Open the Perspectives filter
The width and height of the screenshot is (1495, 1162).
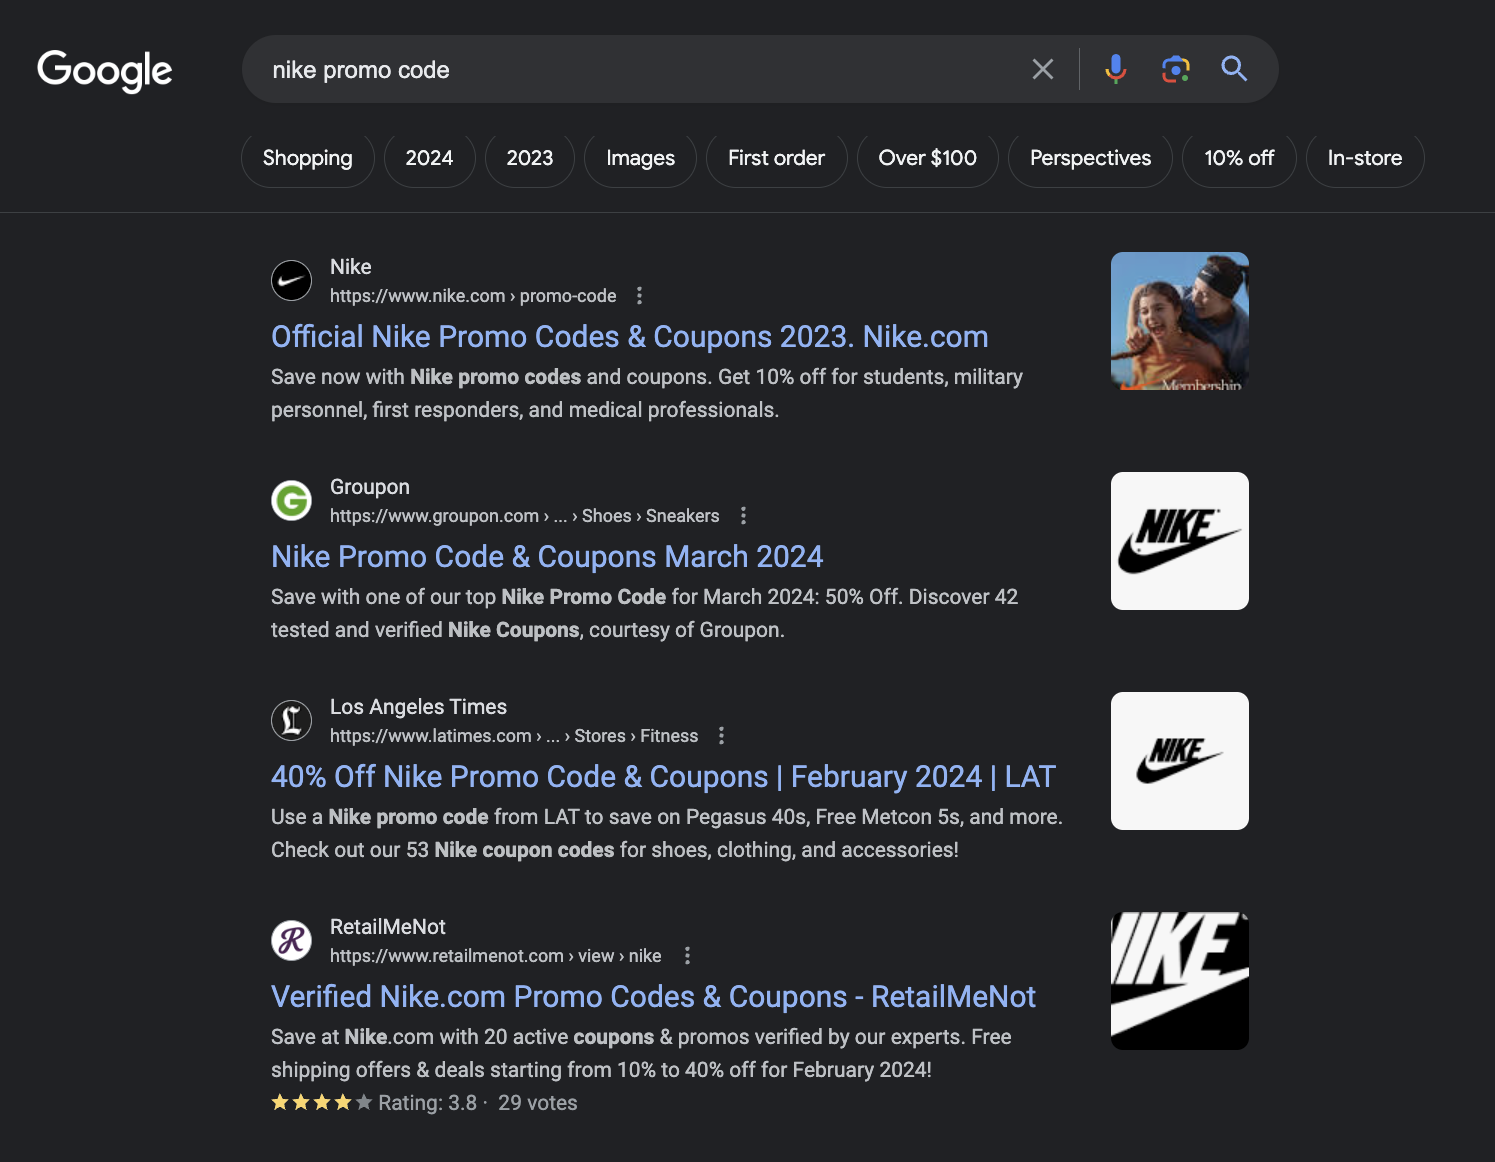pyautogui.click(x=1091, y=158)
